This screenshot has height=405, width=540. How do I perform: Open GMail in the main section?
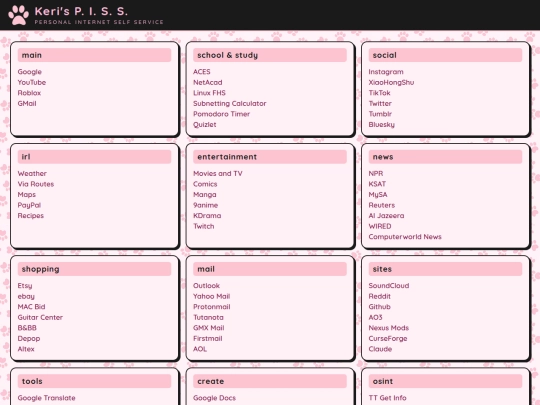pyautogui.click(x=27, y=104)
